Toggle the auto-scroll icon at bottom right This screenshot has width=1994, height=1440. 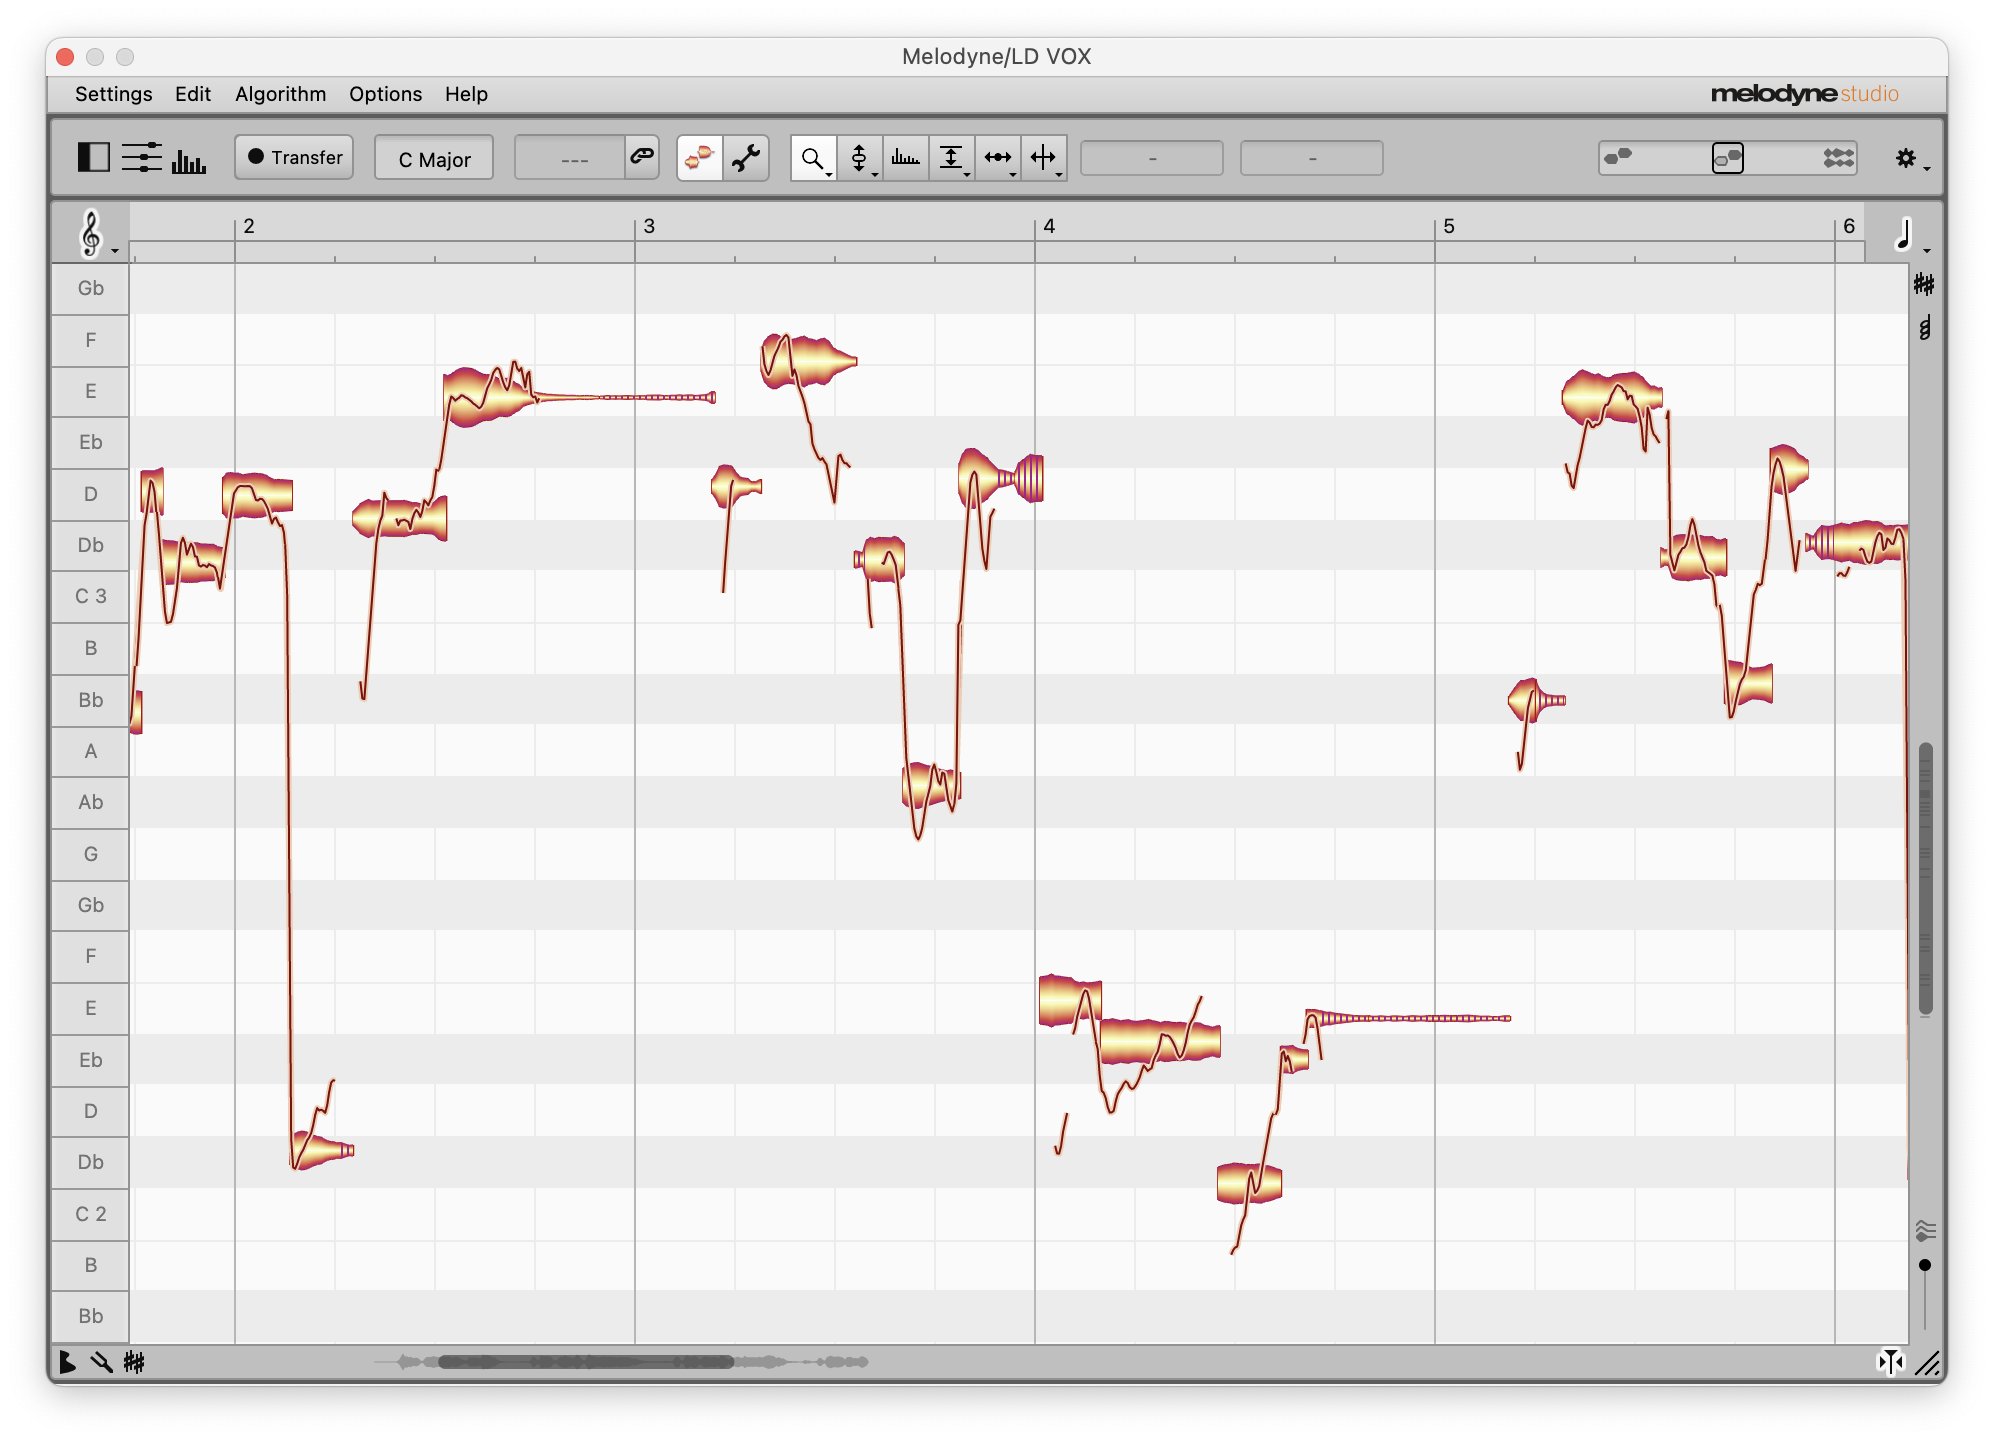(1890, 1362)
